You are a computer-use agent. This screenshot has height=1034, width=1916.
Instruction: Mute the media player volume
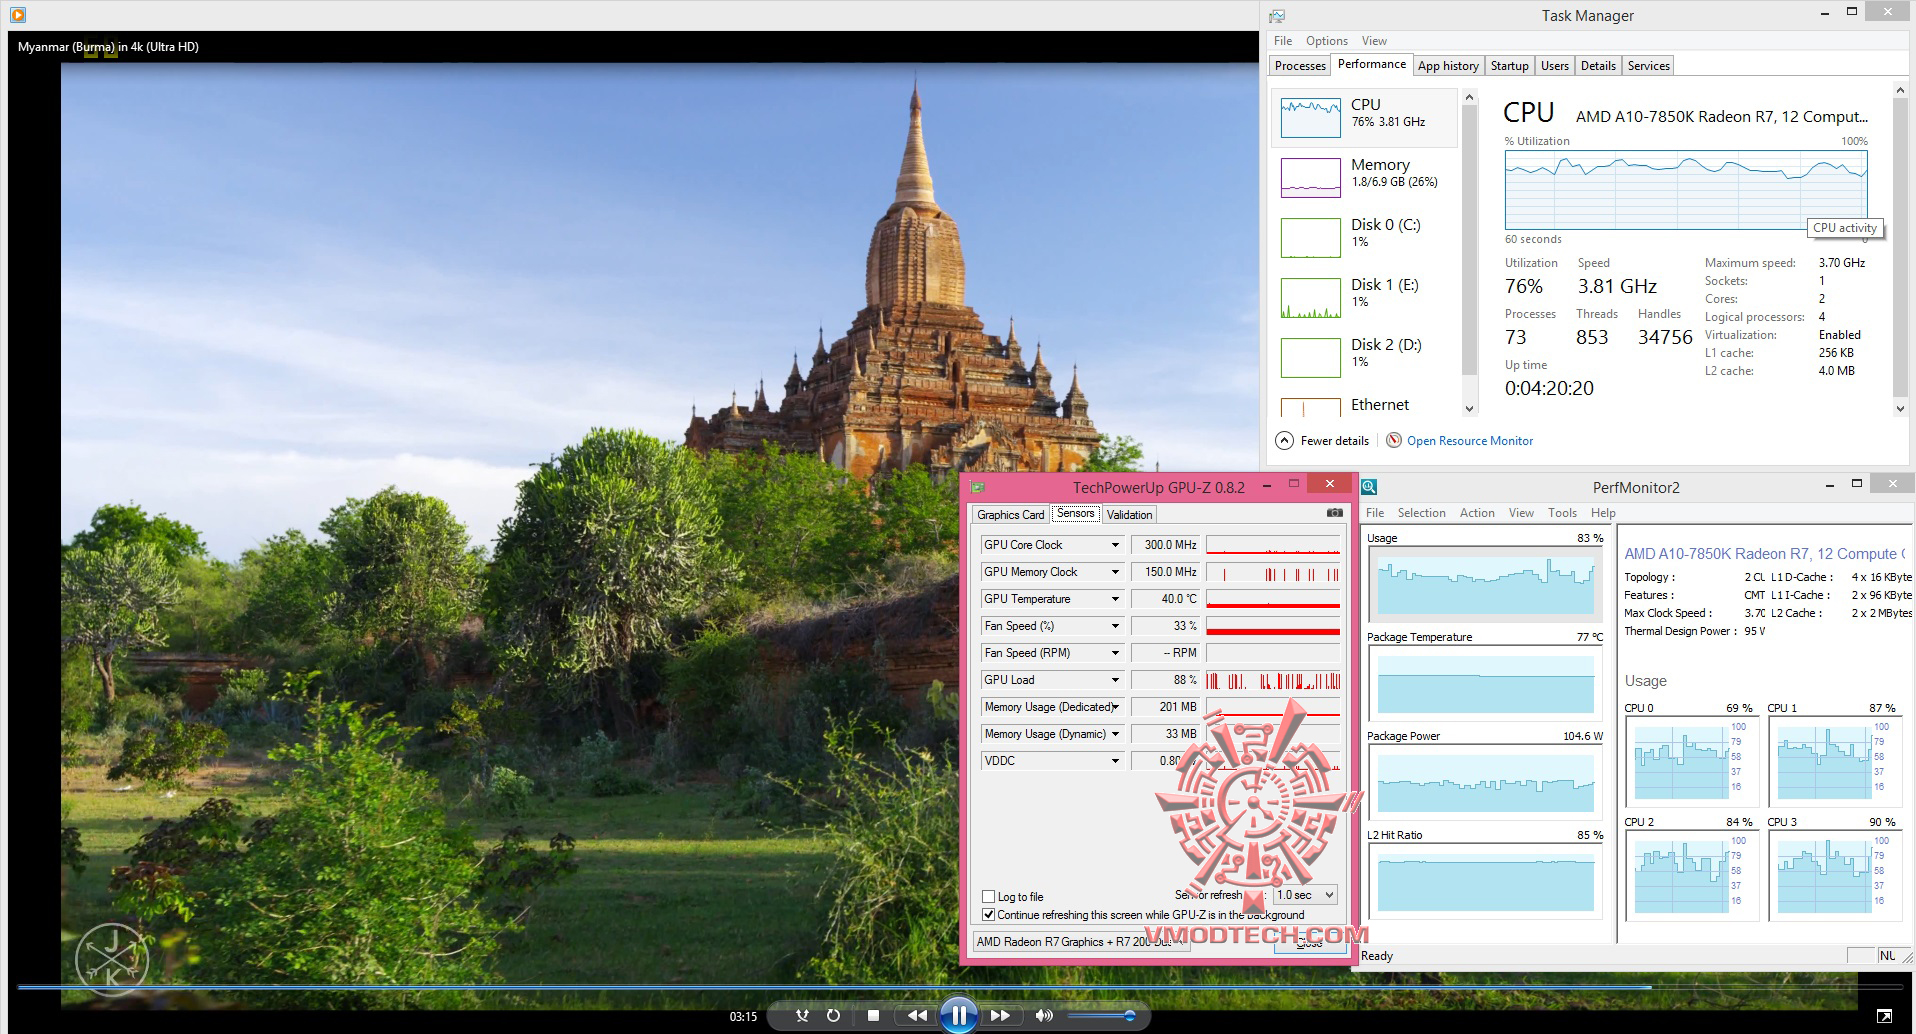[1044, 1016]
